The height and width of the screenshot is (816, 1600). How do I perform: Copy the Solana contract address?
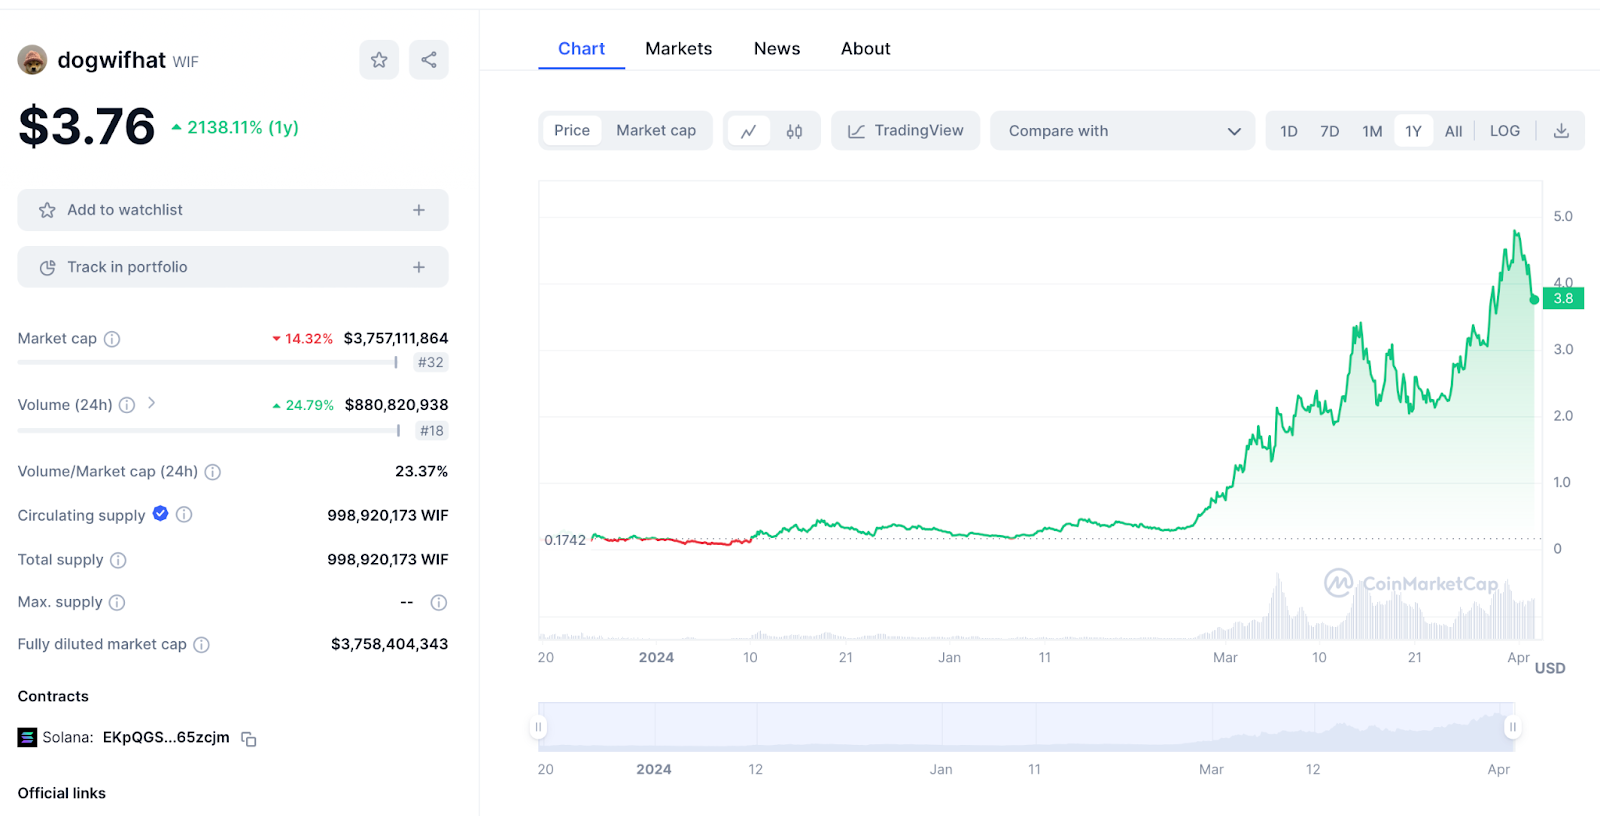click(x=249, y=739)
